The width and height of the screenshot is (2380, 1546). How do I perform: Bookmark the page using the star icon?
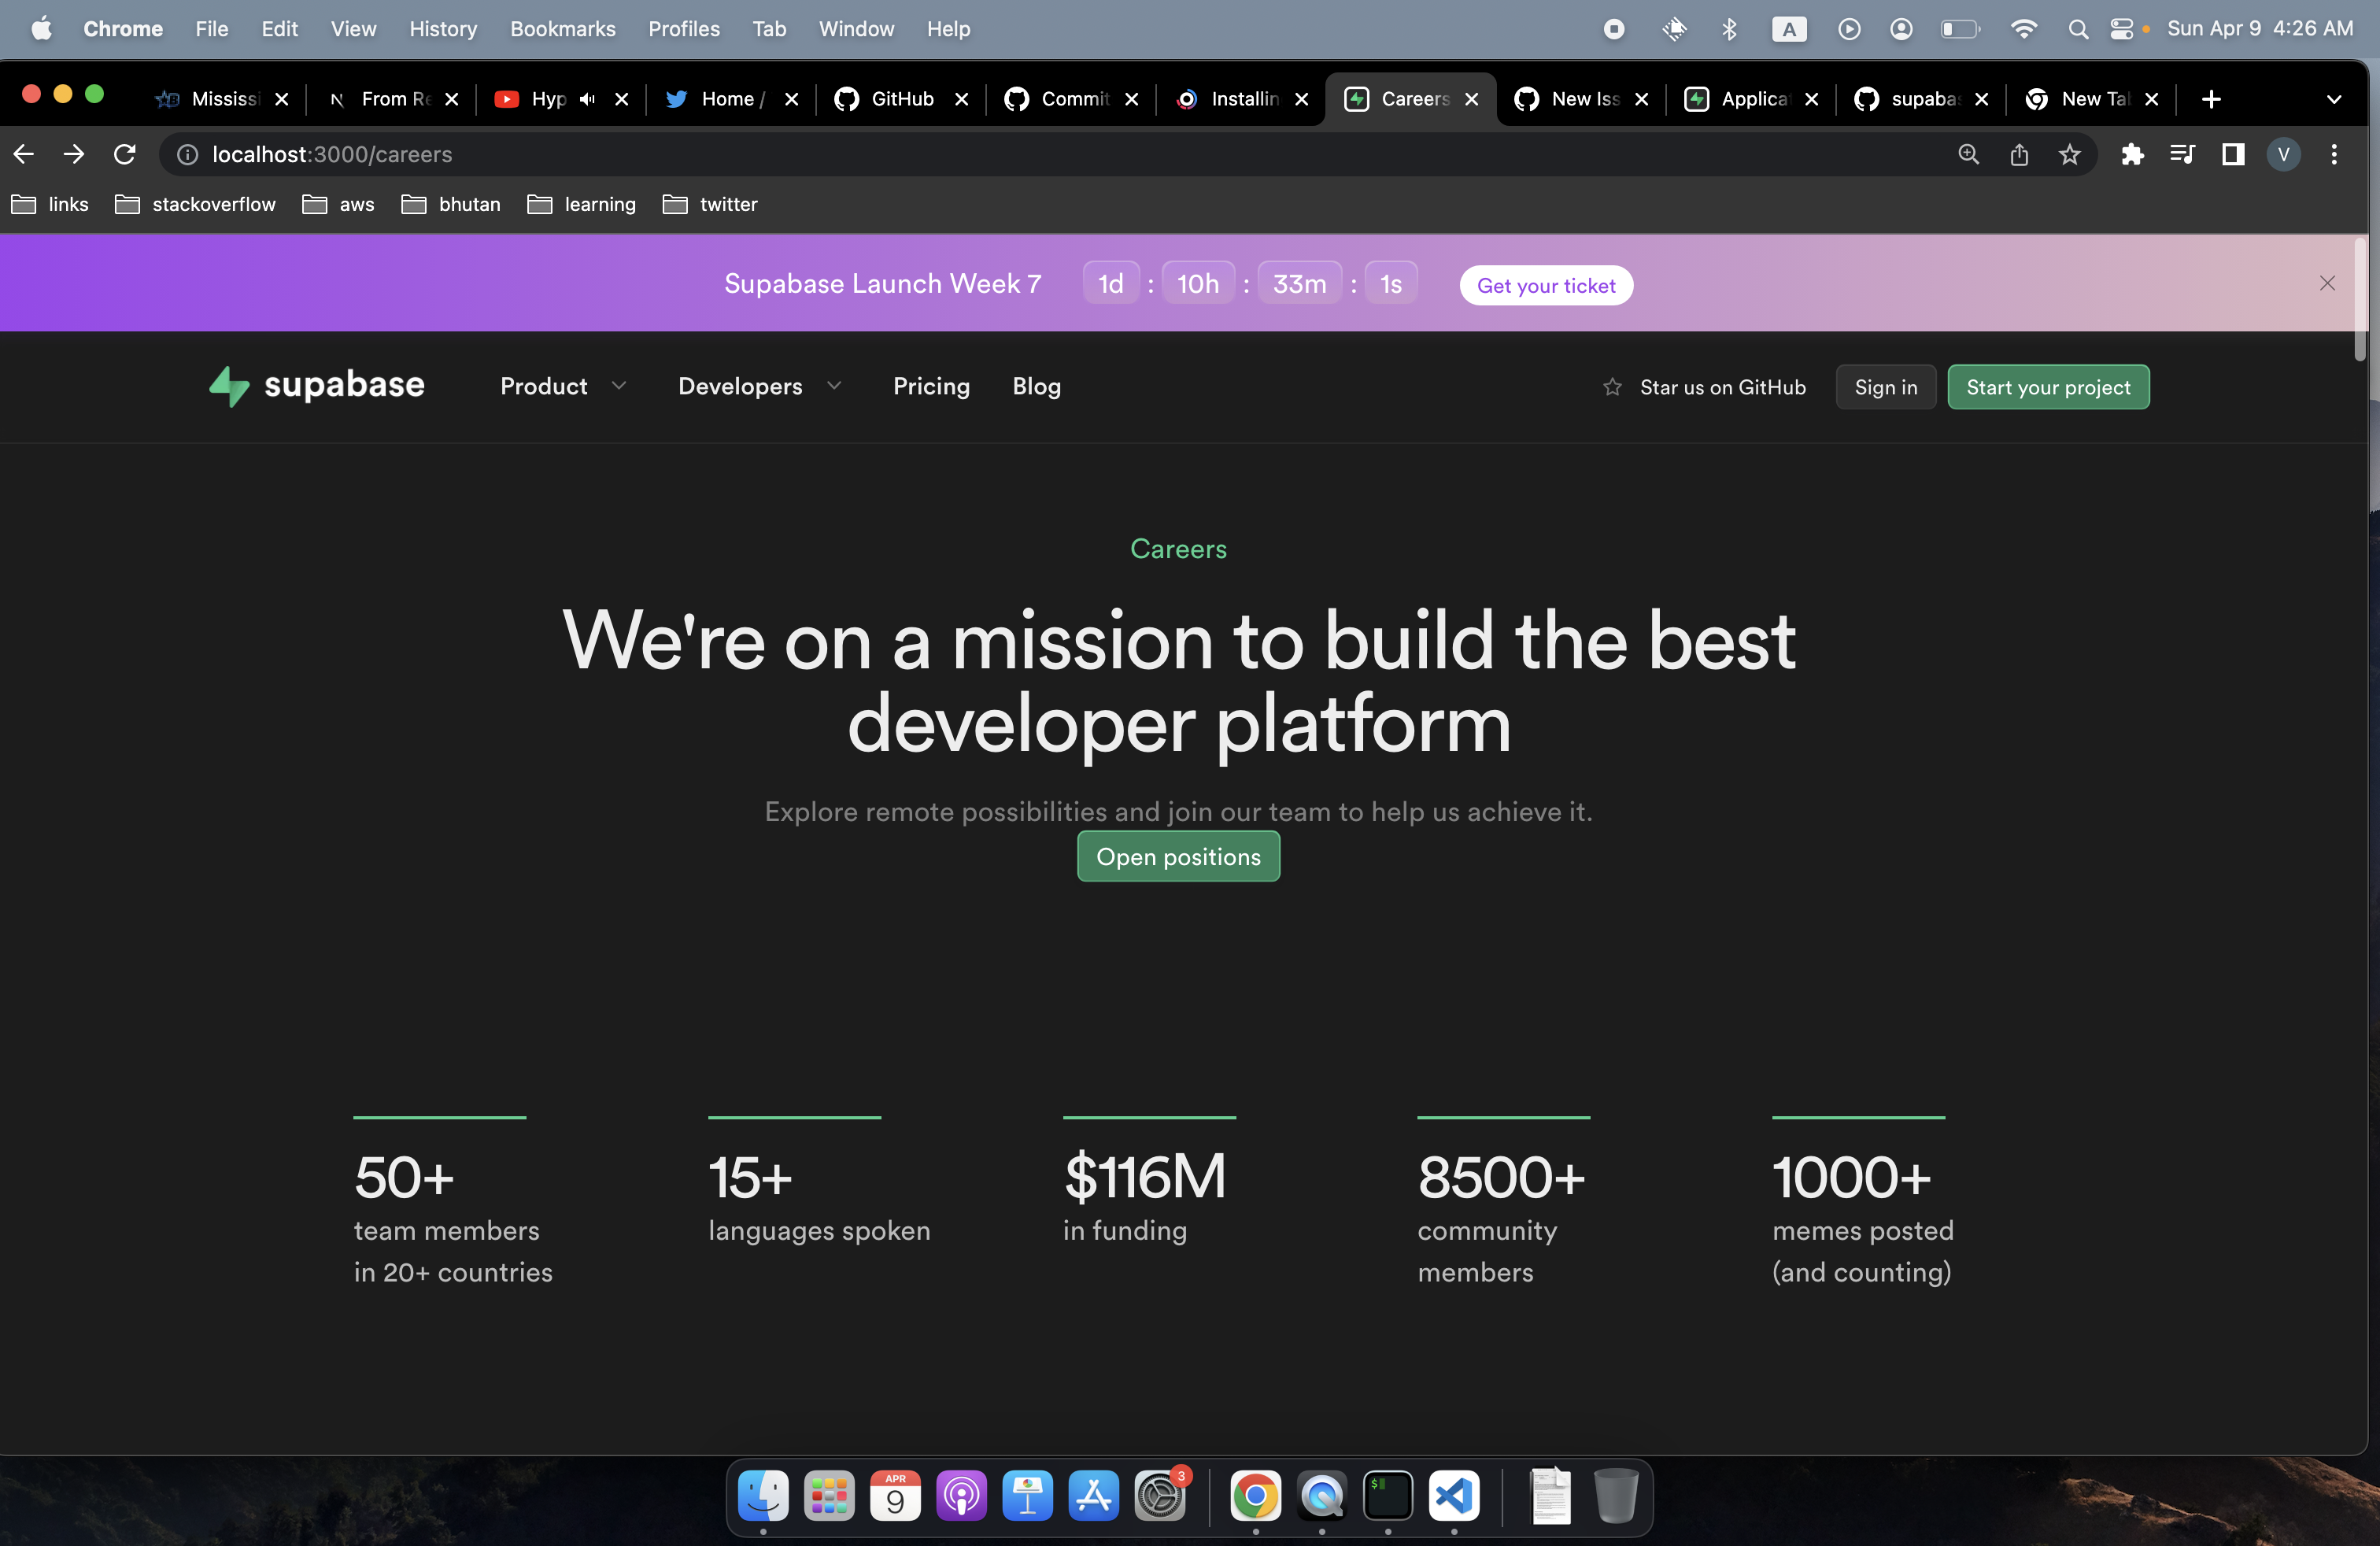click(2069, 155)
